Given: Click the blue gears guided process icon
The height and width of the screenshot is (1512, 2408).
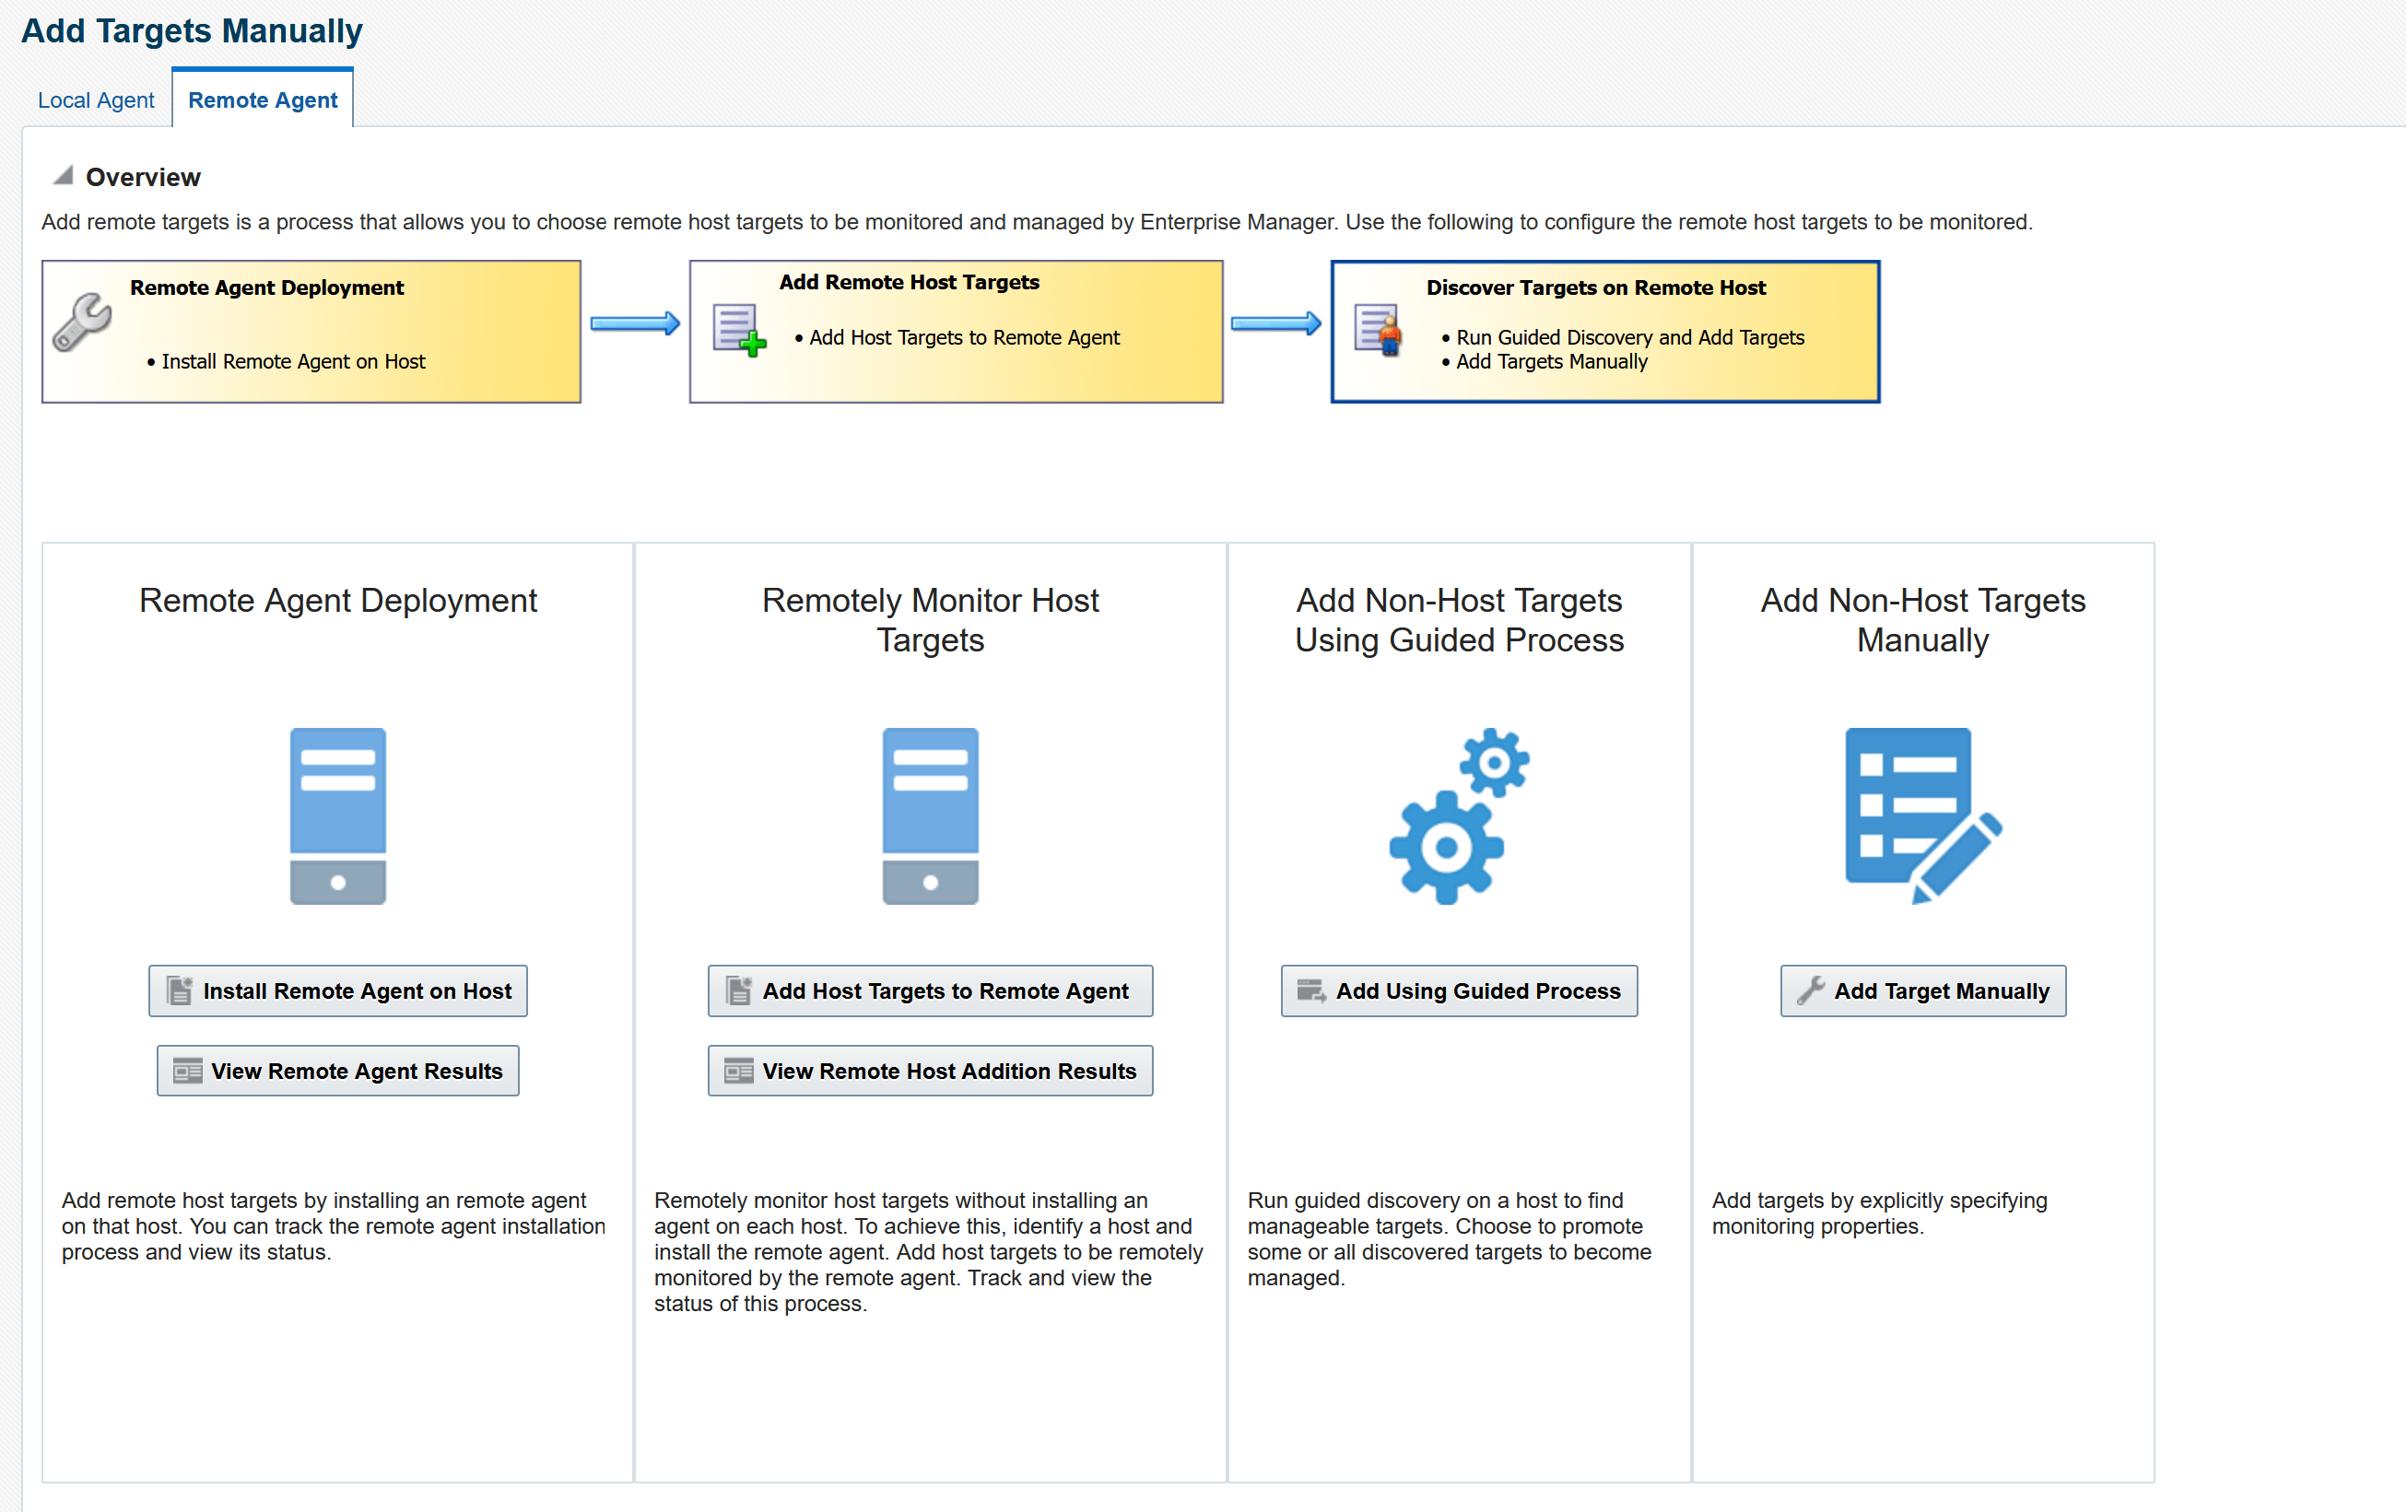Looking at the screenshot, I should click(1459, 816).
